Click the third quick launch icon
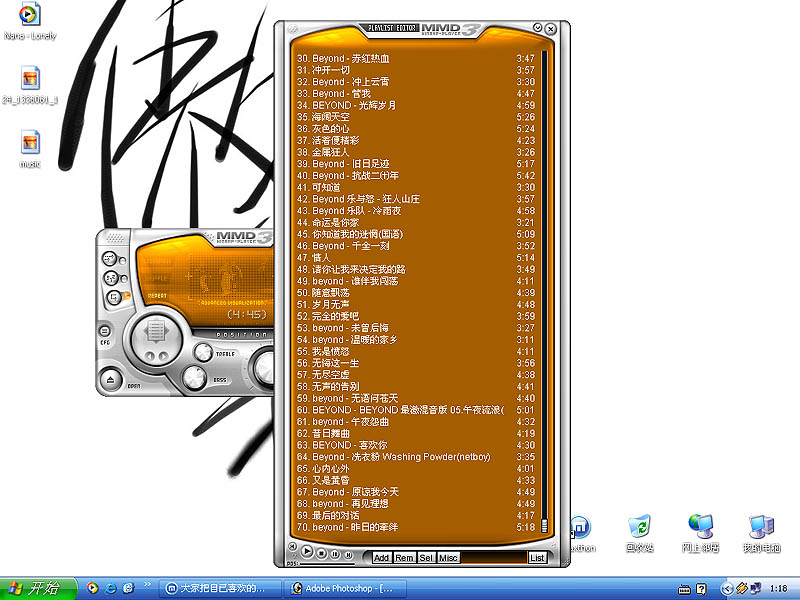Viewport: 800px width, 600px height. click(x=129, y=588)
